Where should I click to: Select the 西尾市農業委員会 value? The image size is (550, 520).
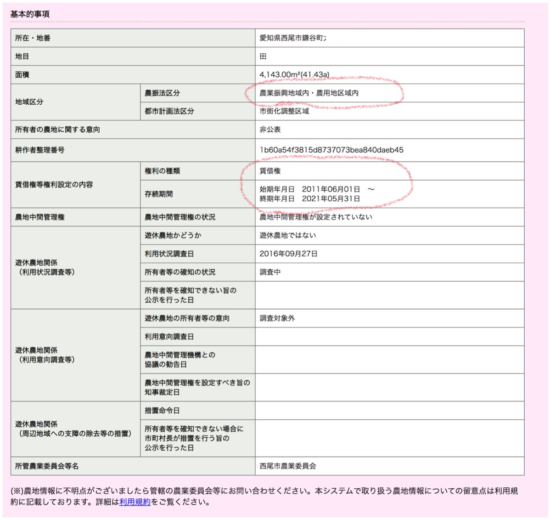tap(288, 466)
